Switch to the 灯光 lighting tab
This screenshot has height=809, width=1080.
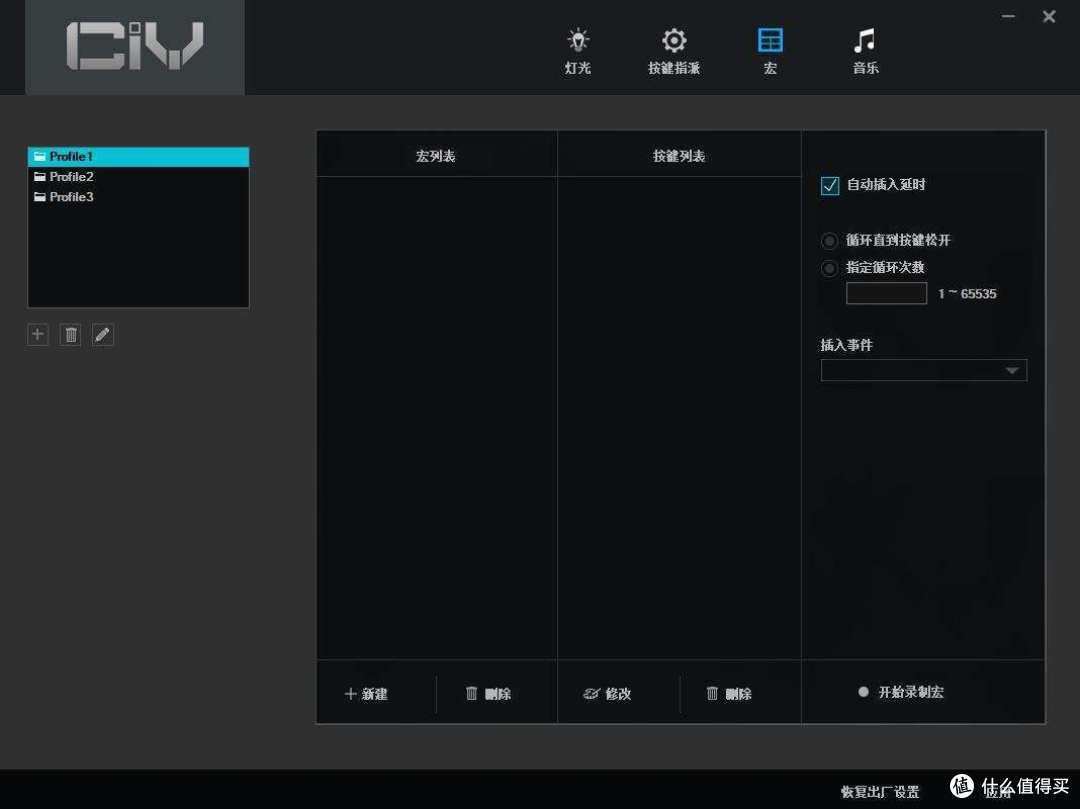click(x=576, y=42)
